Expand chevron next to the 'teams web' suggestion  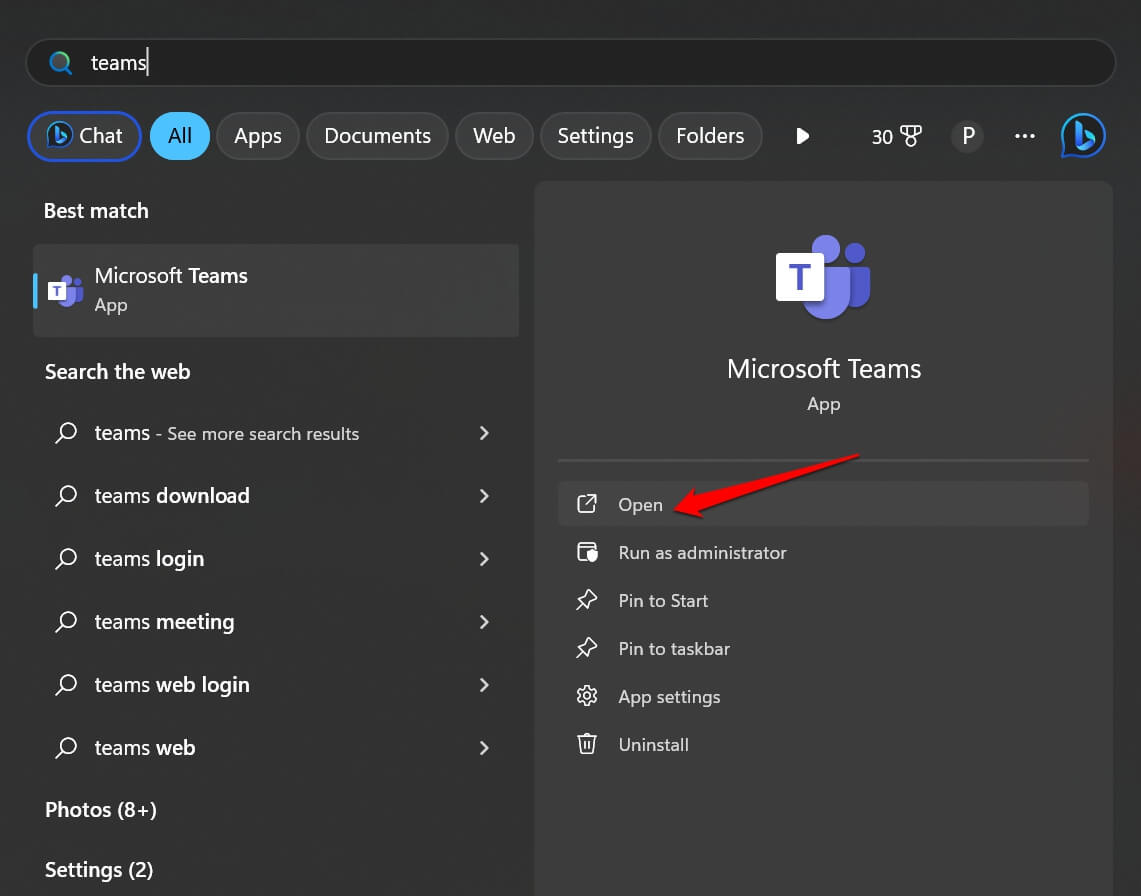(484, 748)
